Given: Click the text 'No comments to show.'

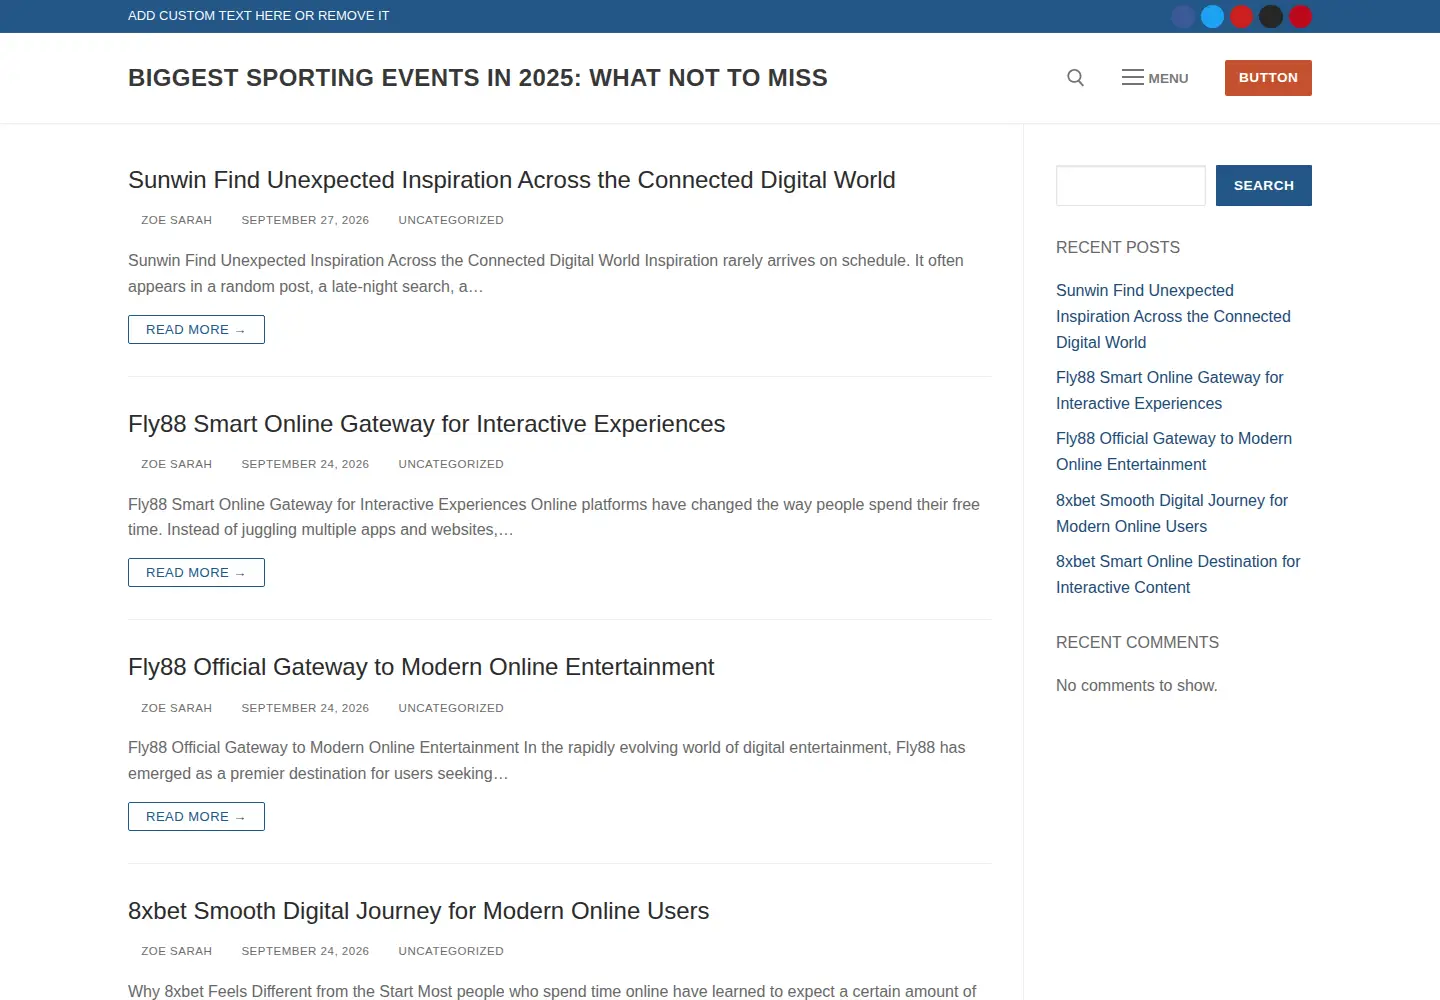Looking at the screenshot, I should (1137, 685).
